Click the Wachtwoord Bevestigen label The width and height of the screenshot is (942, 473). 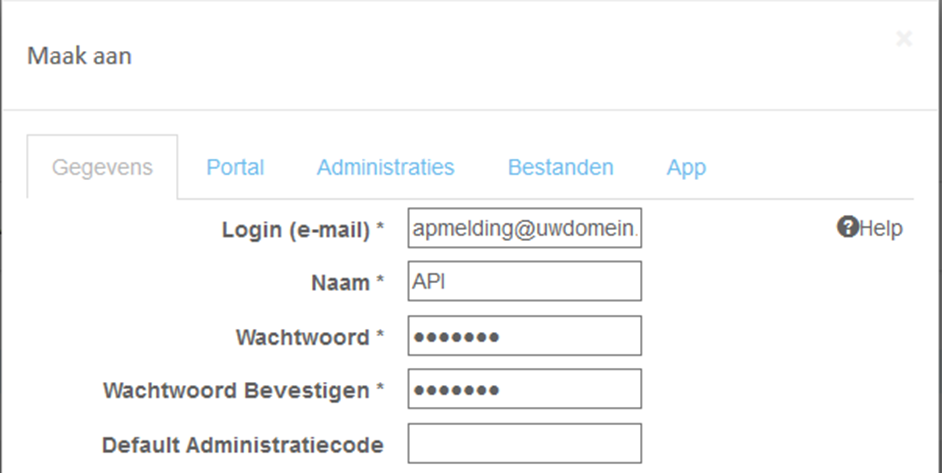tap(243, 390)
